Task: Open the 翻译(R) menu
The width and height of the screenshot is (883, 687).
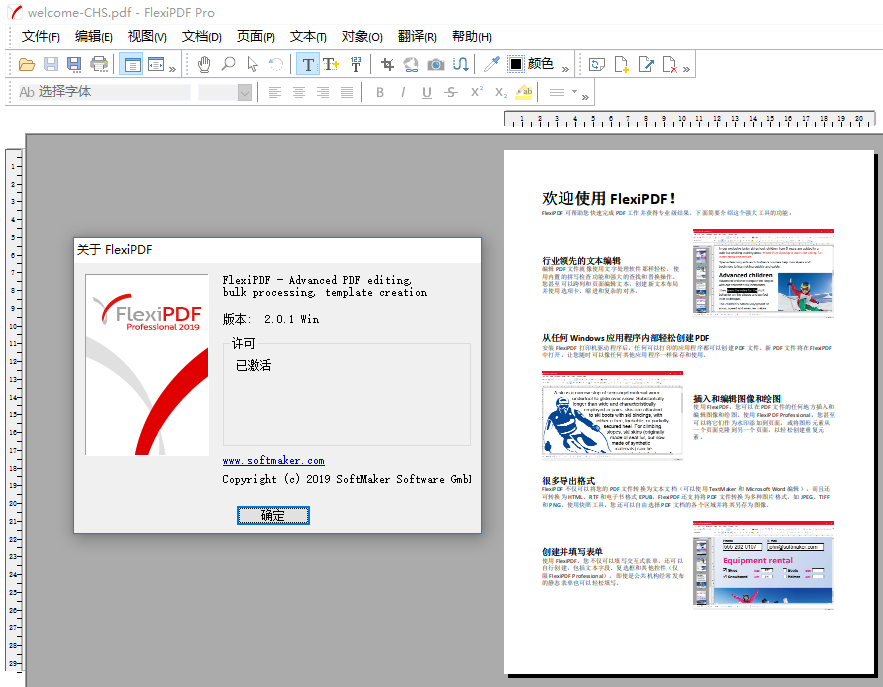Action: [x=417, y=37]
